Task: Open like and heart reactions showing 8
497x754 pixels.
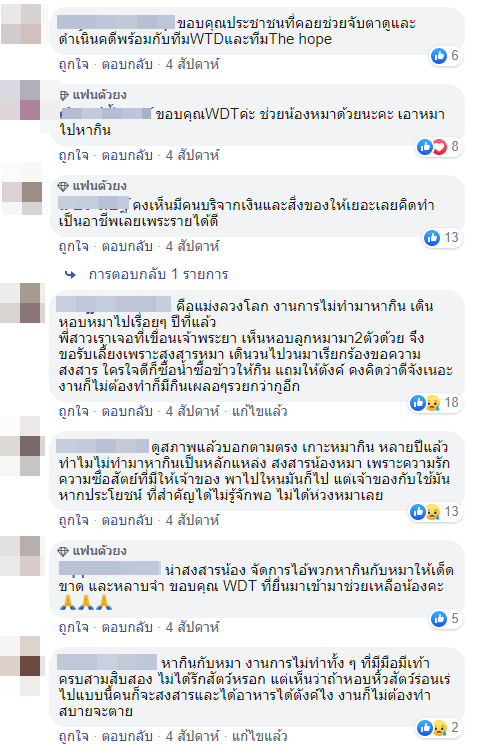Action: [x=439, y=147]
